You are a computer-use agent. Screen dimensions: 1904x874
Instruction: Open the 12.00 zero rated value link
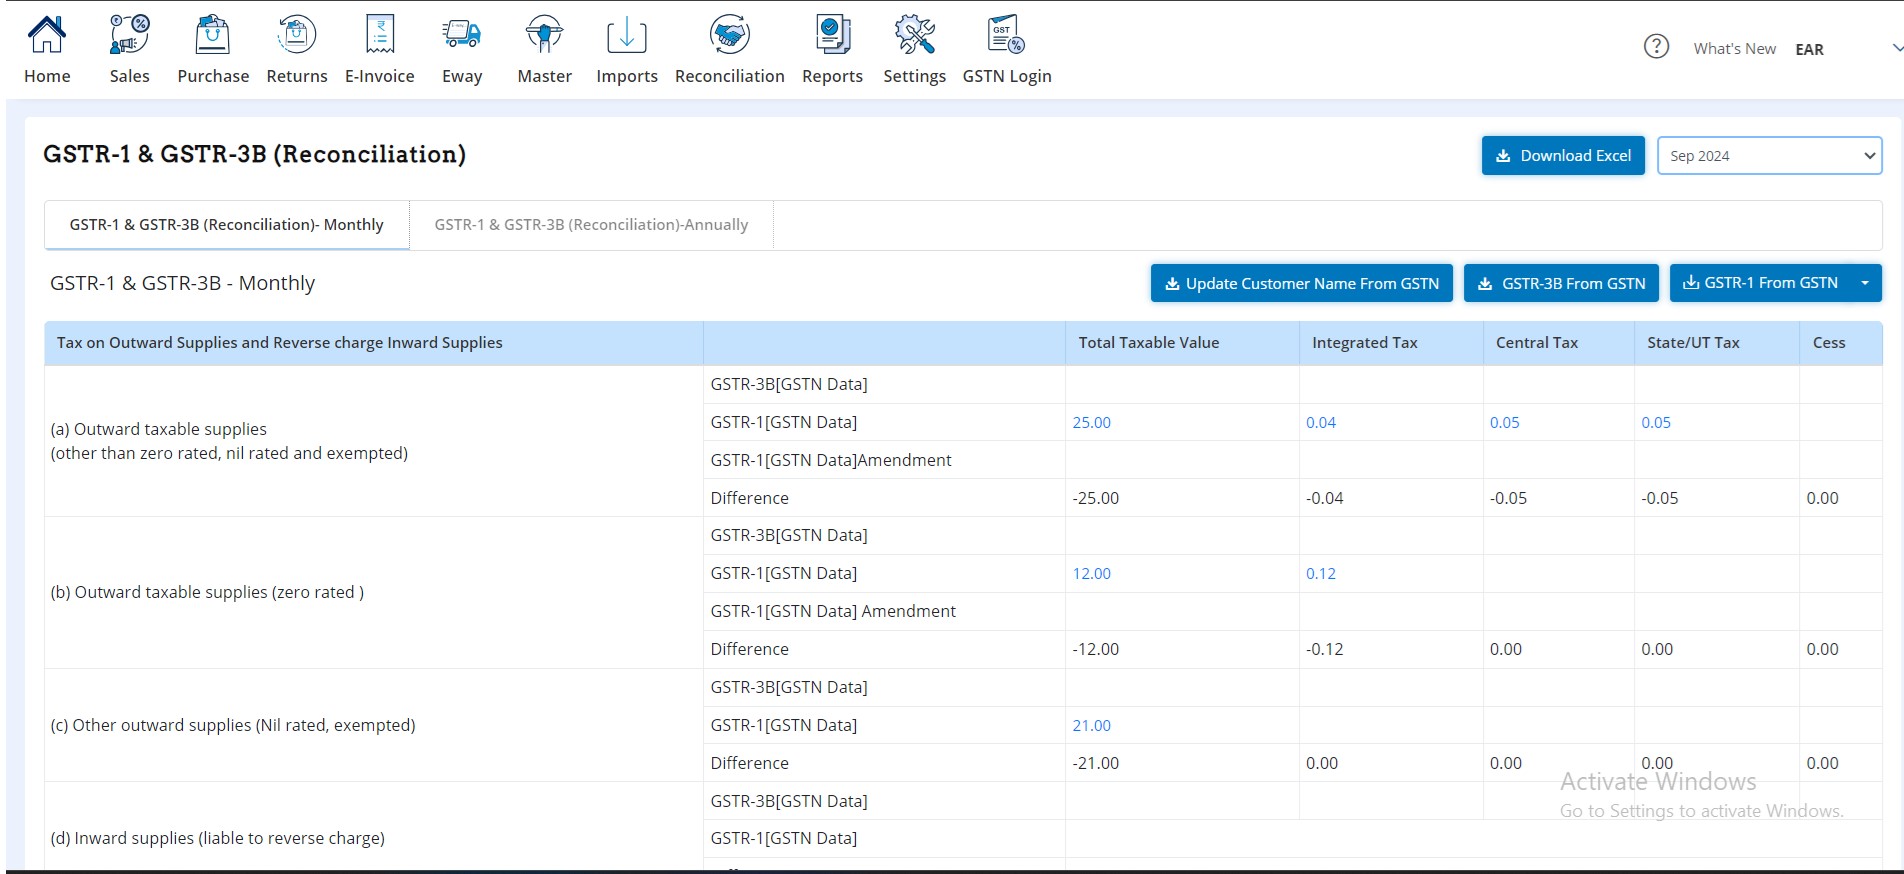click(x=1091, y=574)
